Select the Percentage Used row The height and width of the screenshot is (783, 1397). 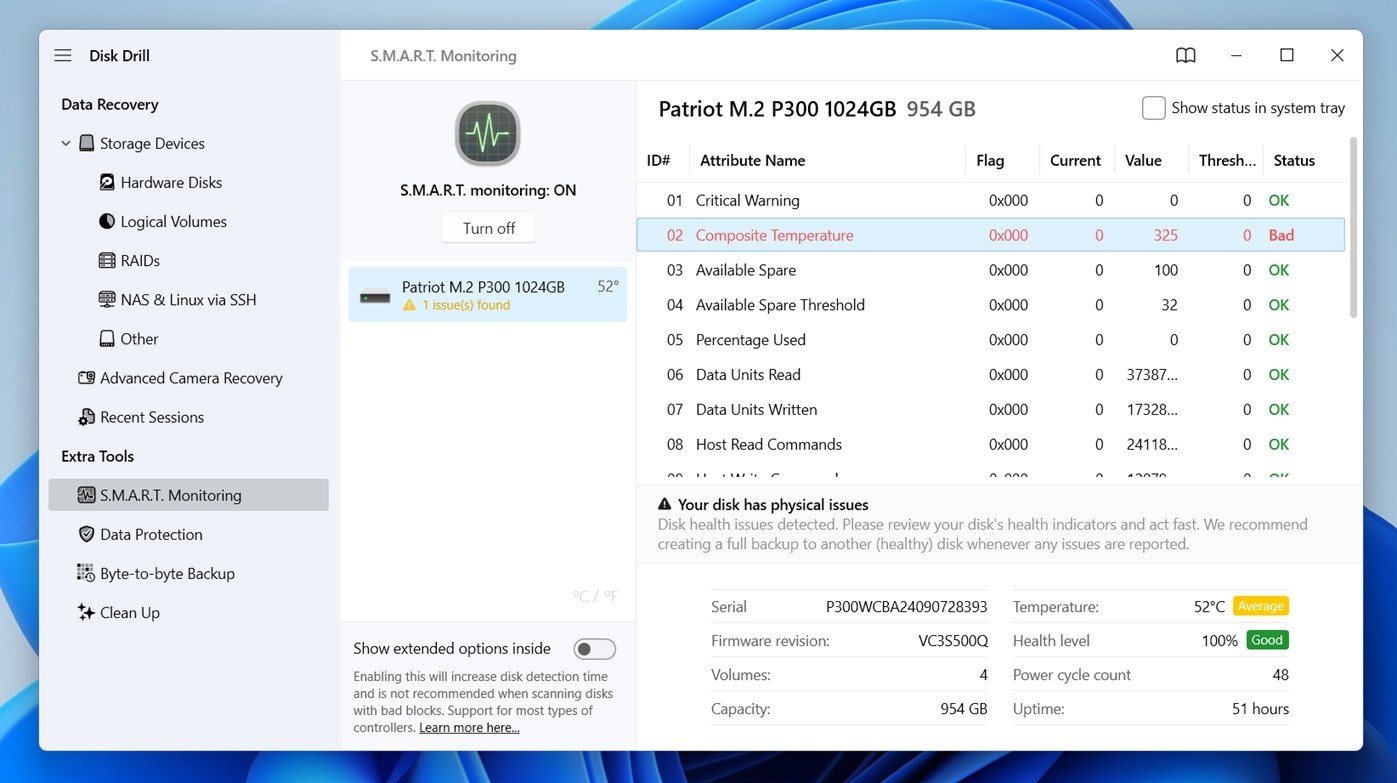coord(991,340)
